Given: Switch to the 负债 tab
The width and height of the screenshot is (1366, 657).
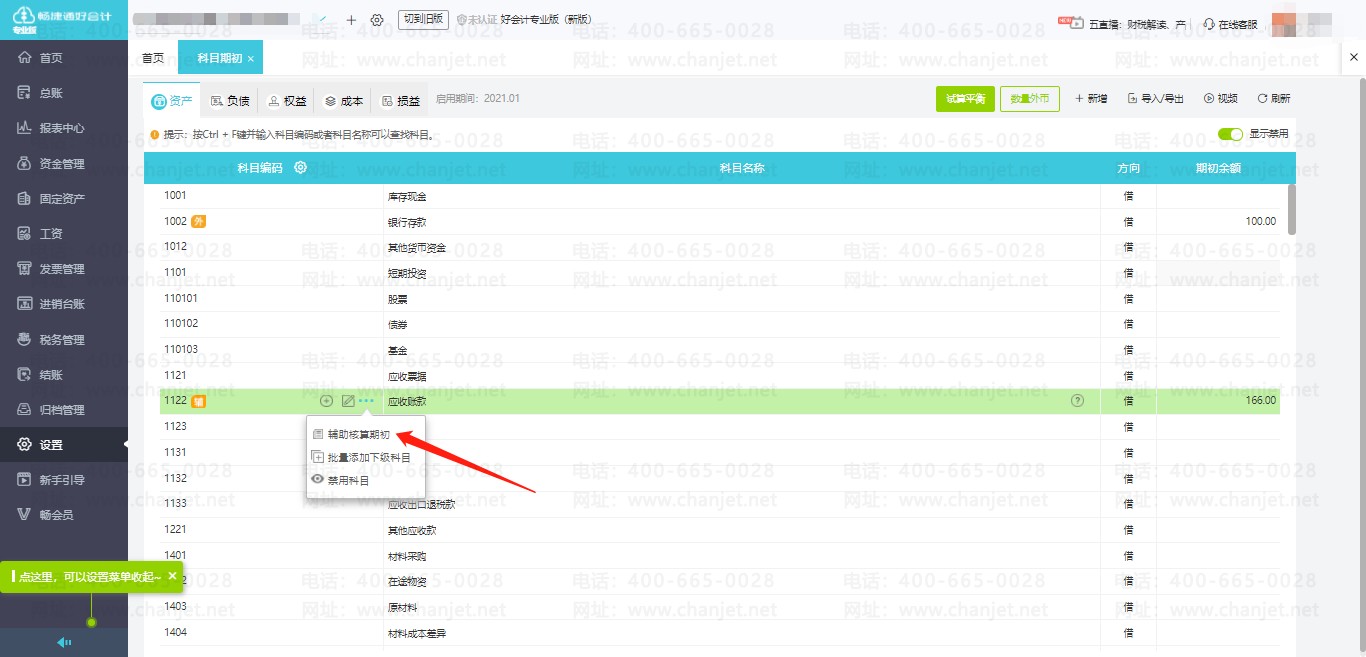Looking at the screenshot, I should [230, 100].
